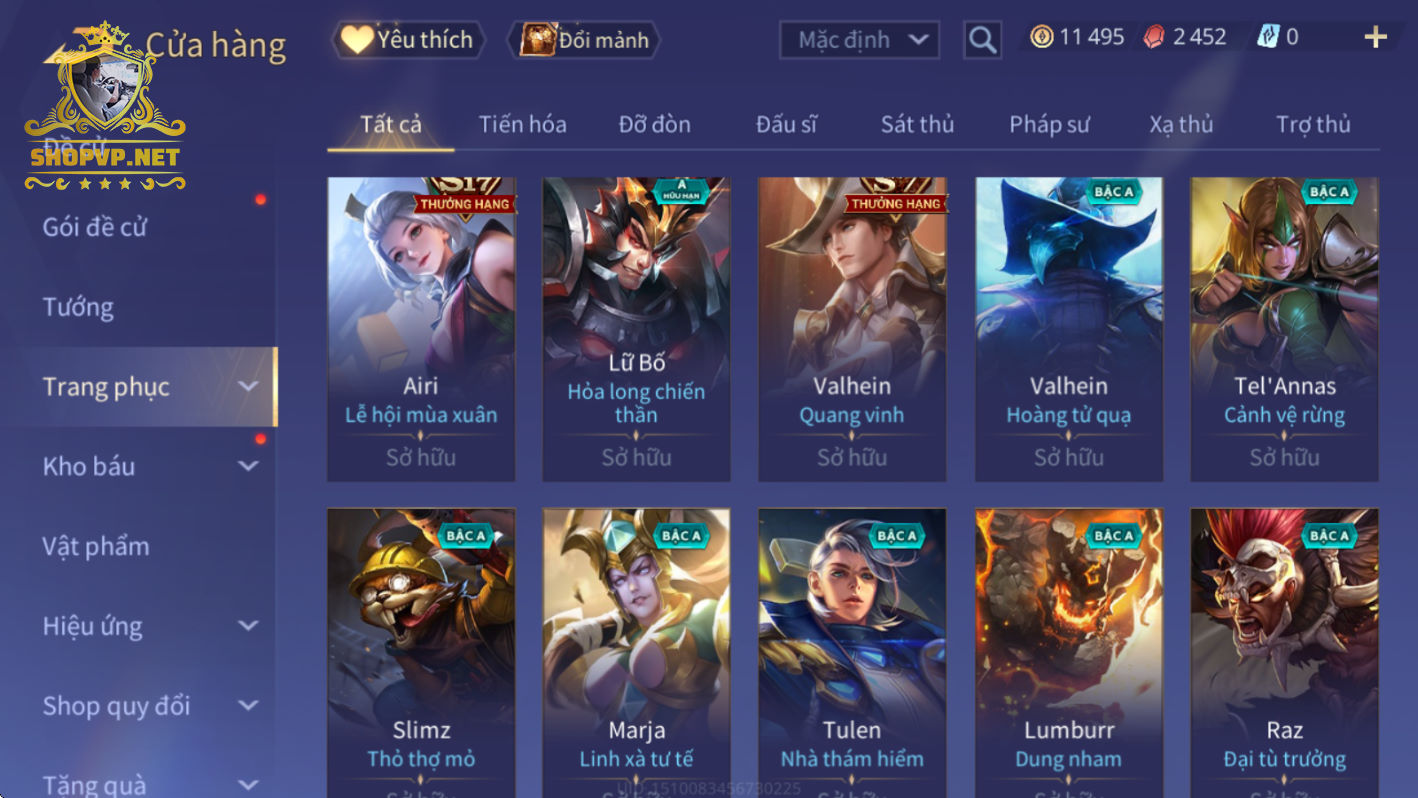Click the gold coin icon

pyautogui.click(x=1042, y=38)
